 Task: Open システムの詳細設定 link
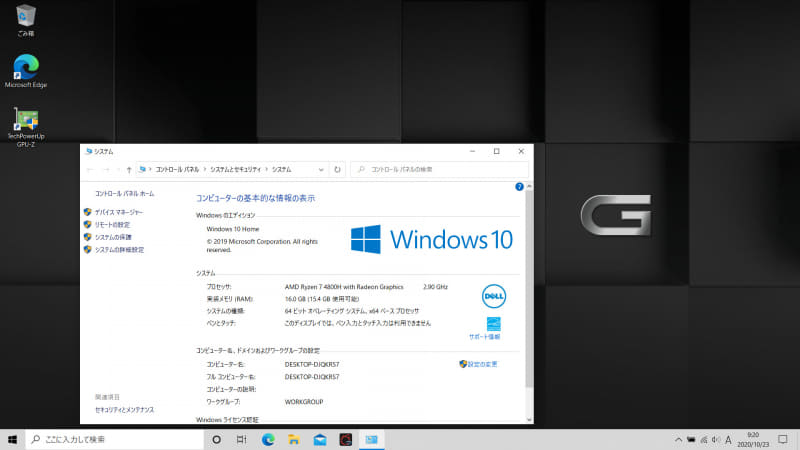(119, 250)
